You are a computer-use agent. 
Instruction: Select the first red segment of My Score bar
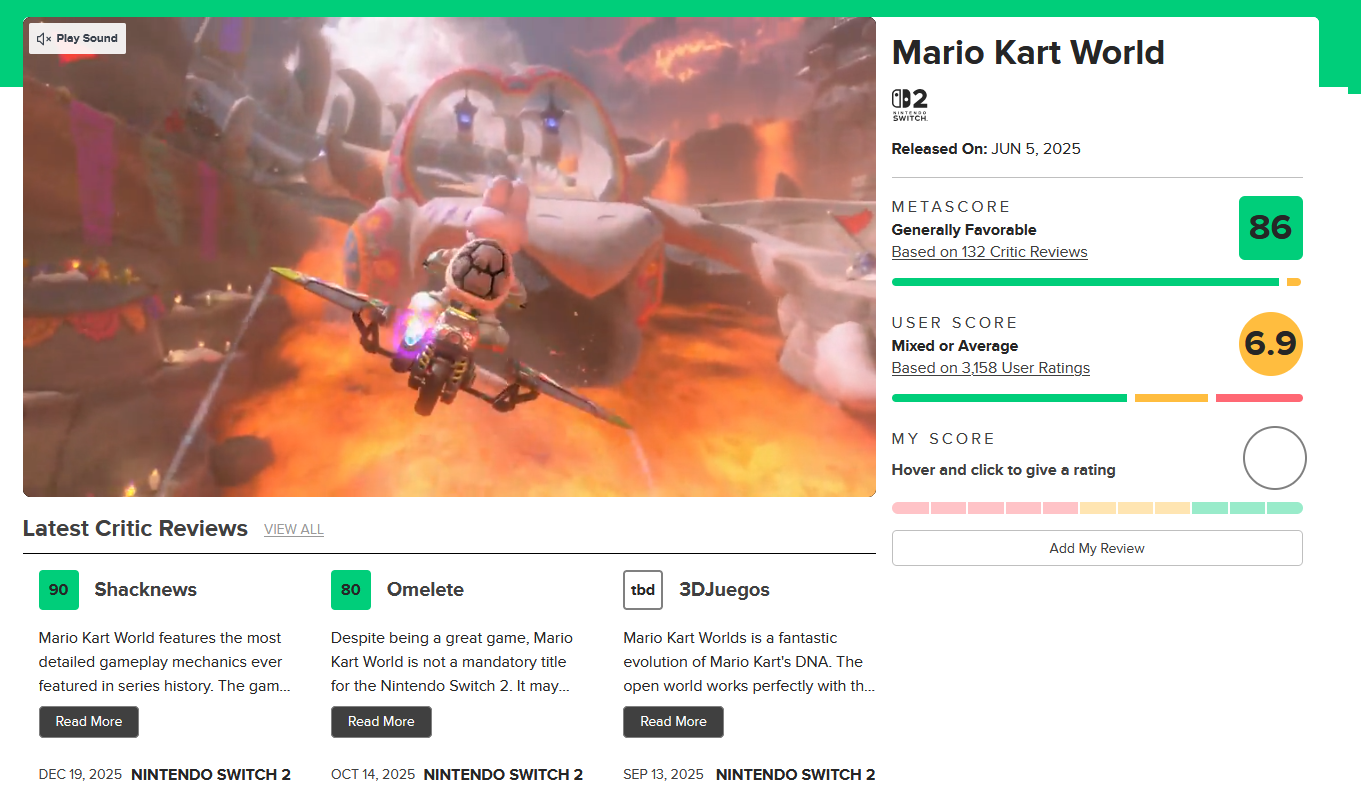tap(910, 508)
